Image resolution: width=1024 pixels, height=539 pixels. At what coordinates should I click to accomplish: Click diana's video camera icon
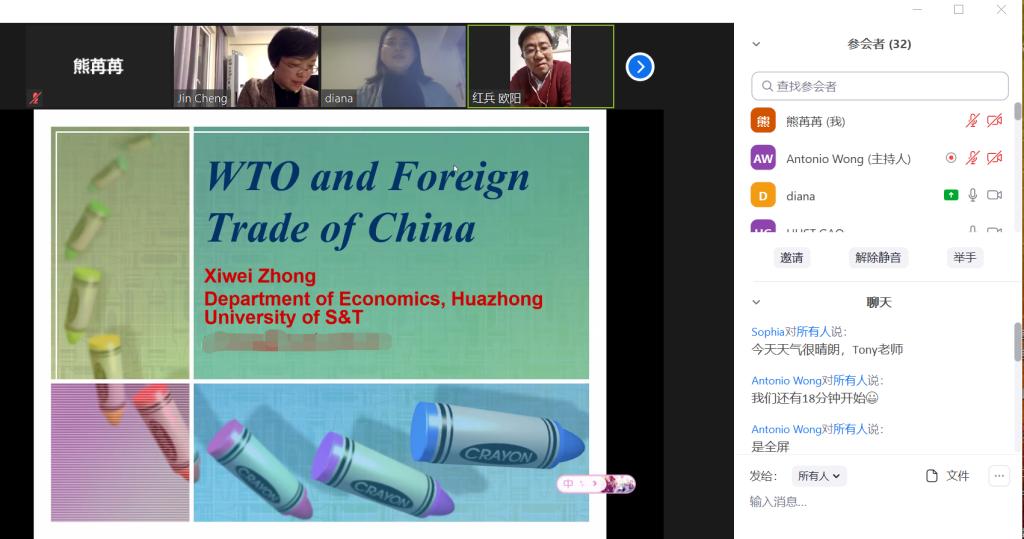click(994, 195)
